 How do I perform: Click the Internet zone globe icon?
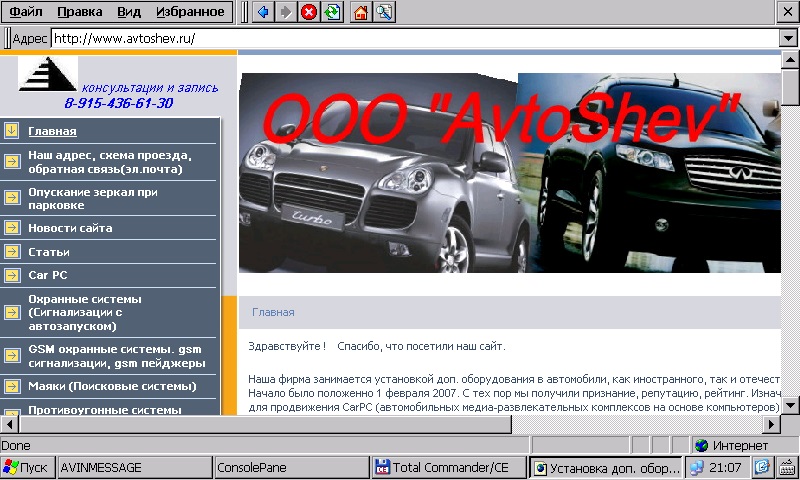(702, 445)
